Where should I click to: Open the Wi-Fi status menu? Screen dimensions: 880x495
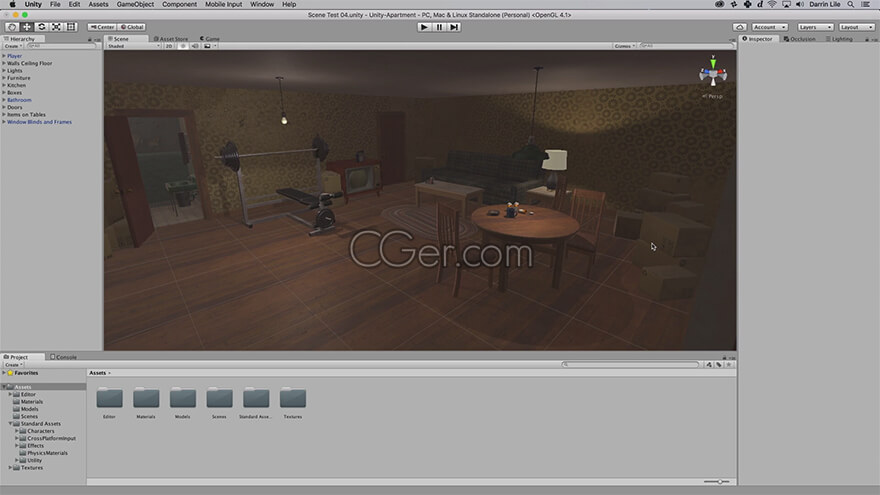click(x=772, y=4)
